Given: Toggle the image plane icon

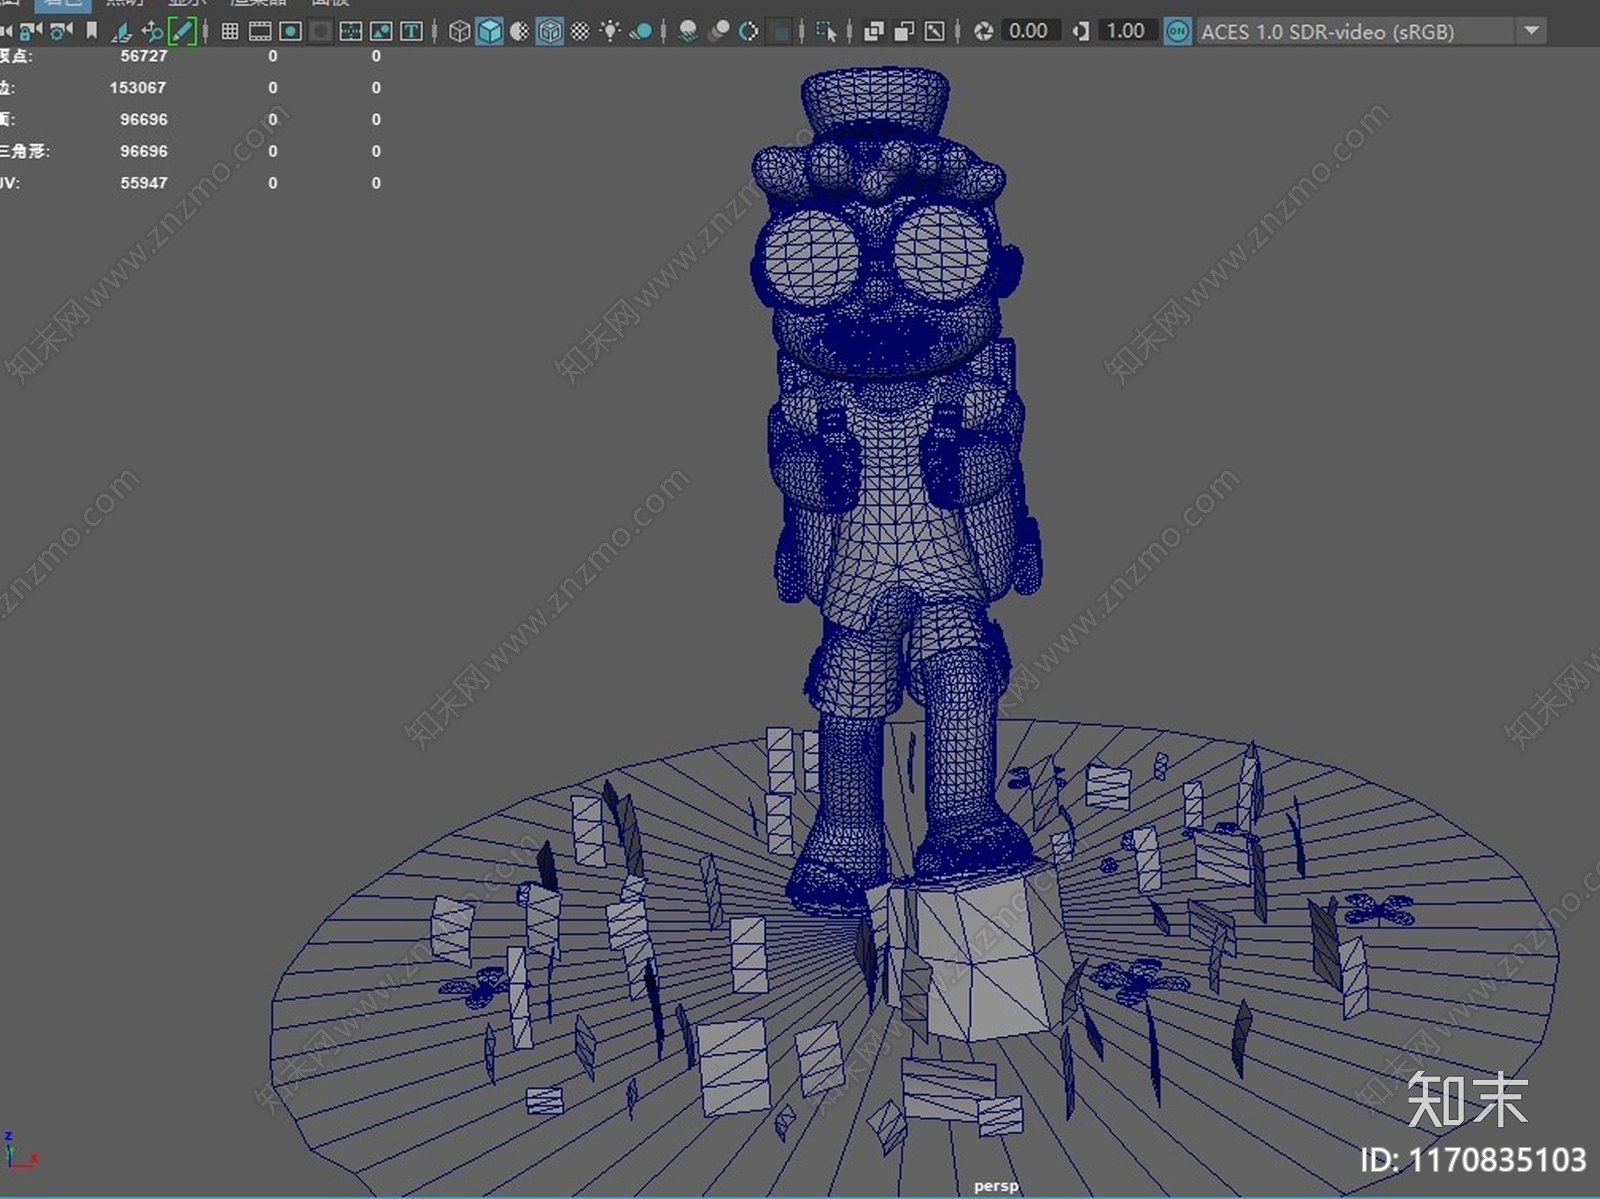Looking at the screenshot, I should [121, 31].
